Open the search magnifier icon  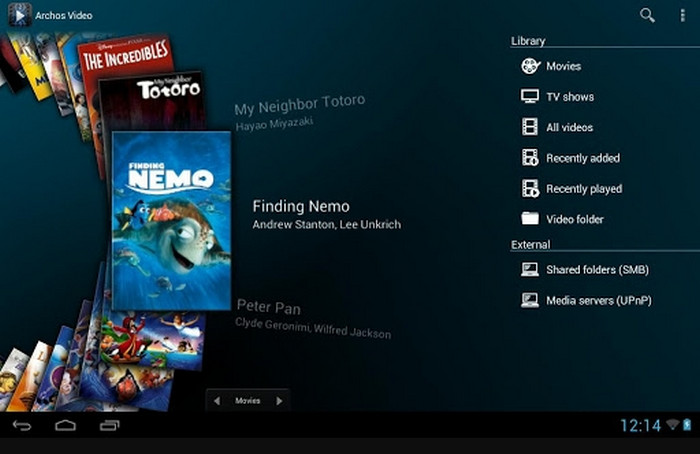click(x=647, y=16)
